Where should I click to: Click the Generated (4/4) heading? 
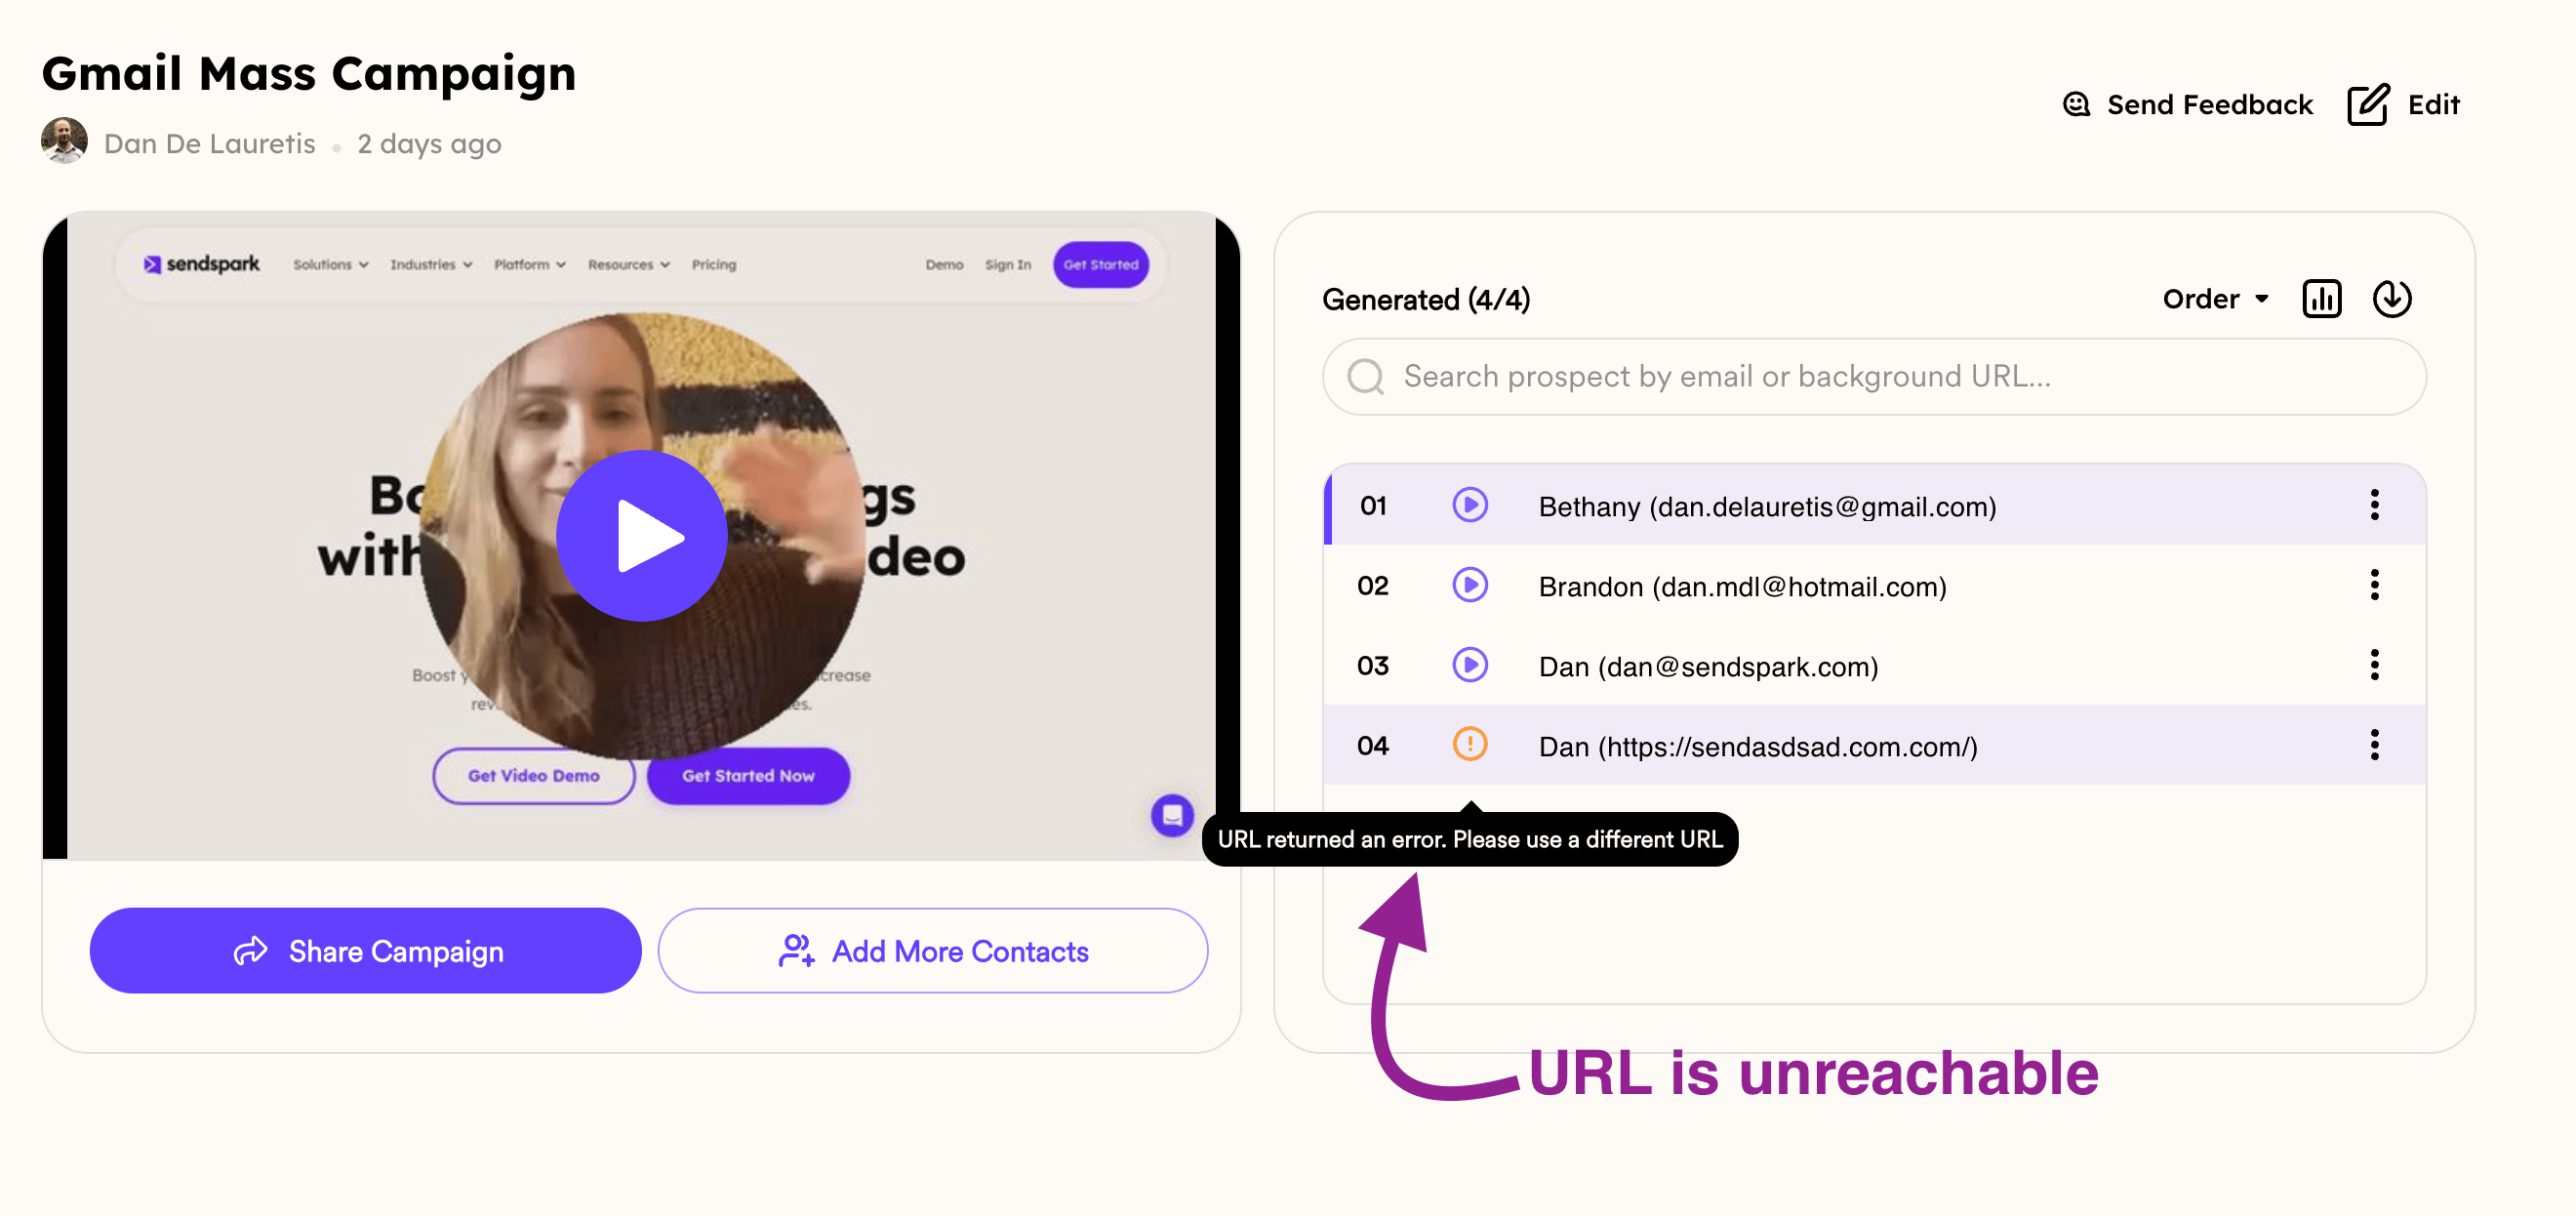(1426, 299)
